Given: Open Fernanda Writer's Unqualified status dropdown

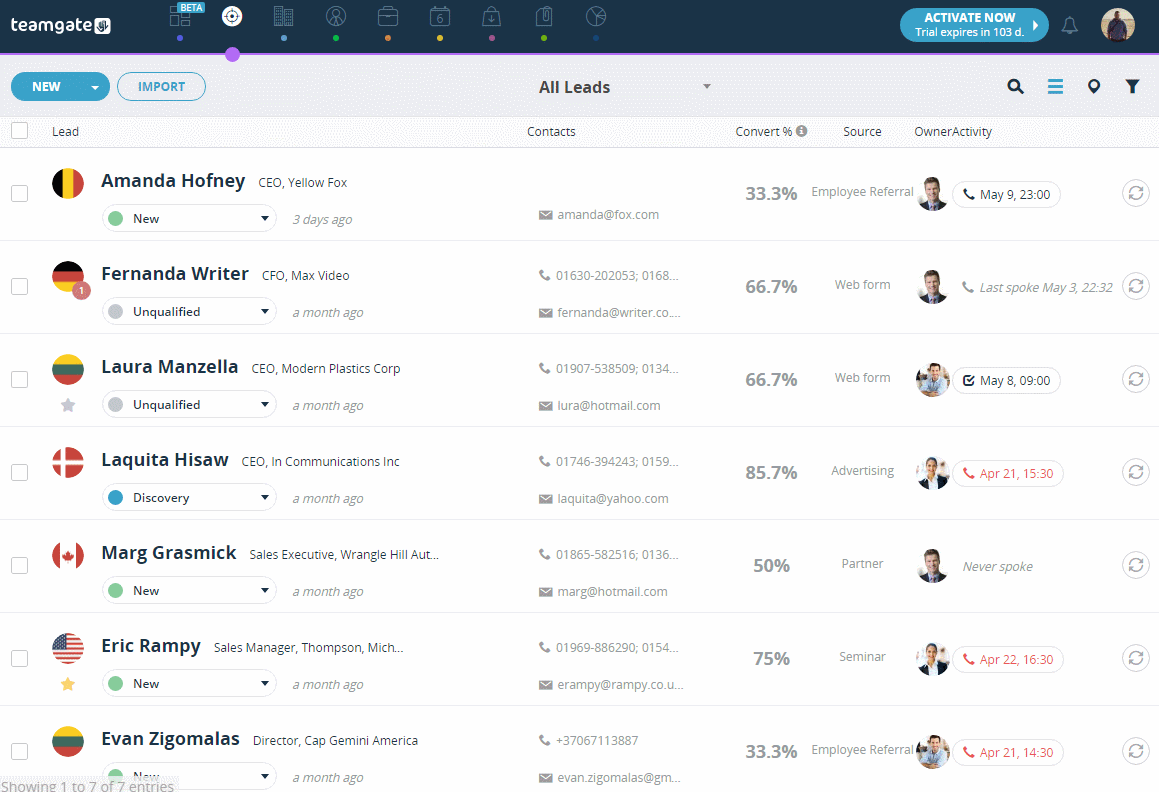Looking at the screenshot, I should 189,311.
